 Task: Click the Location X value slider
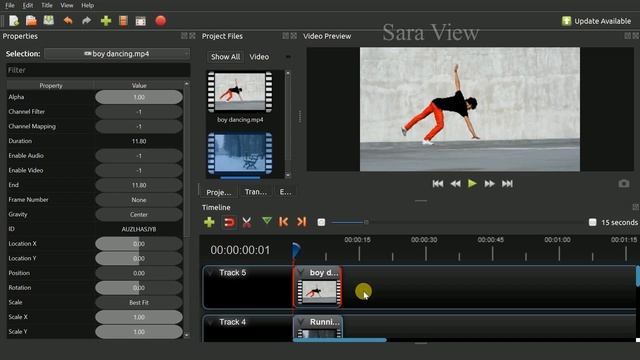point(139,244)
